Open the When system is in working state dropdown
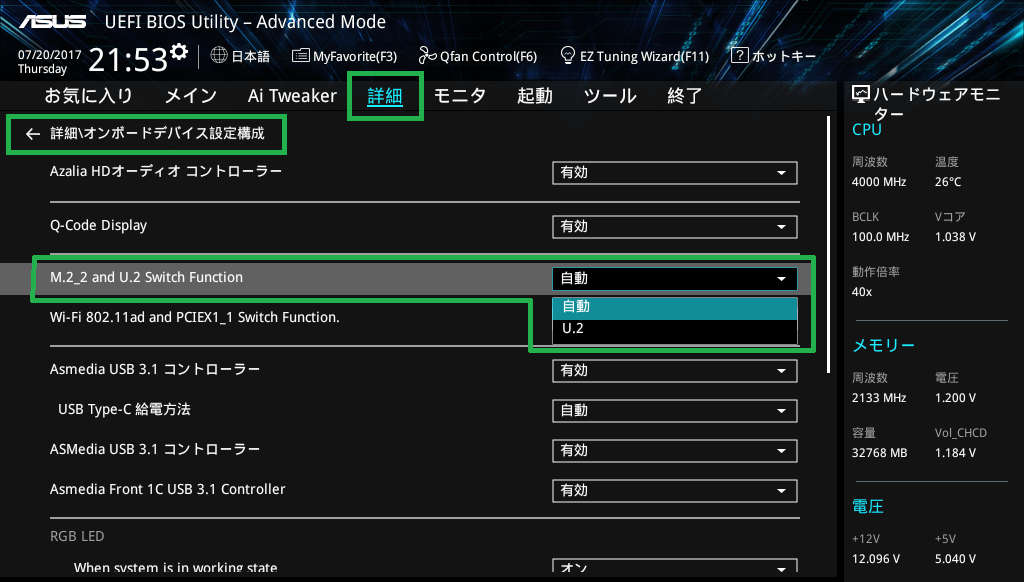 click(675, 566)
